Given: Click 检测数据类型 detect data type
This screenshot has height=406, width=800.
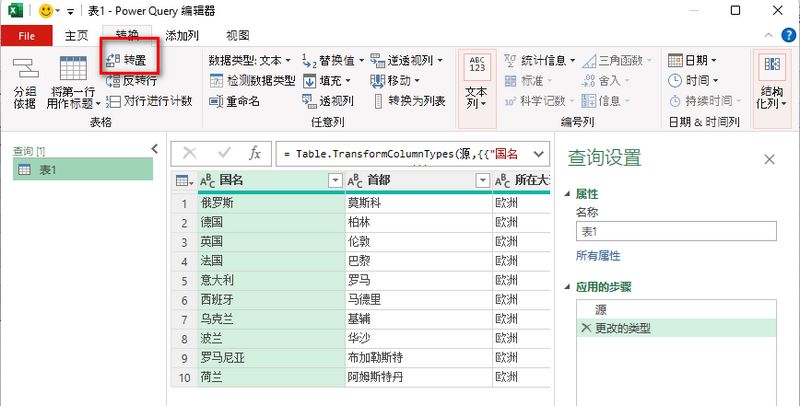Looking at the screenshot, I should click(253, 81).
